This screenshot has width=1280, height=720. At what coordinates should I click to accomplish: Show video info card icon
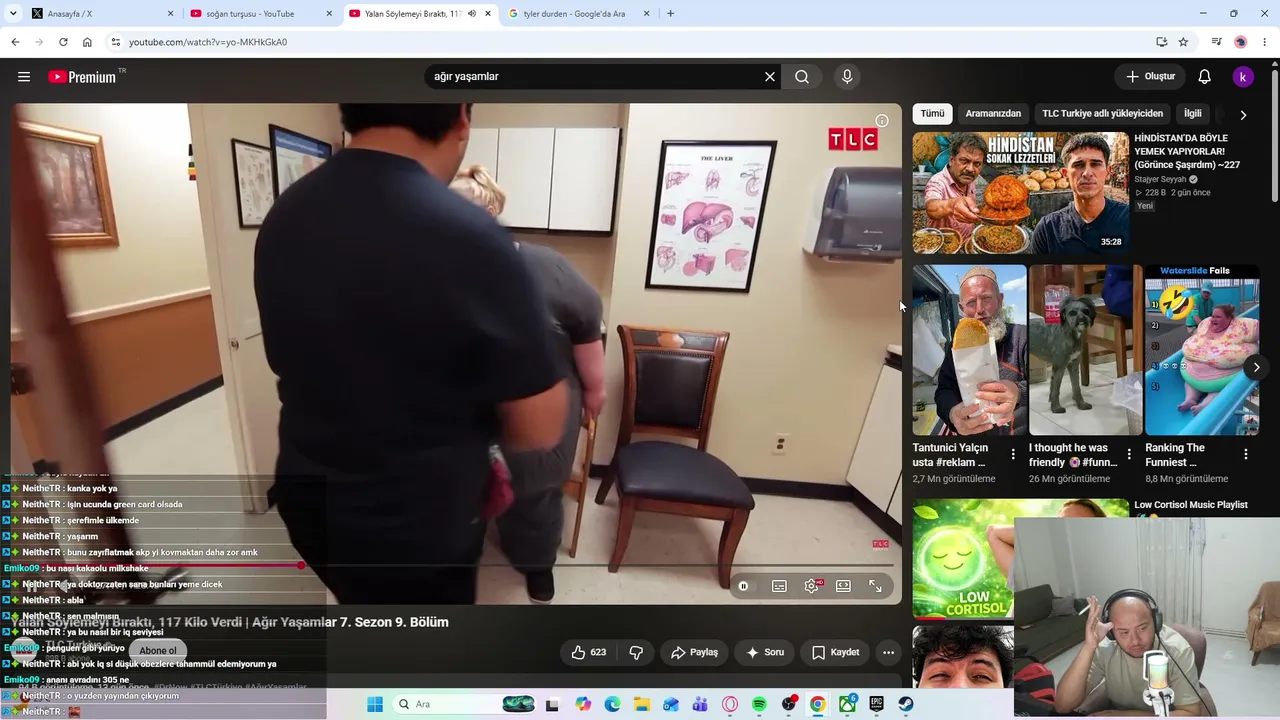click(881, 121)
